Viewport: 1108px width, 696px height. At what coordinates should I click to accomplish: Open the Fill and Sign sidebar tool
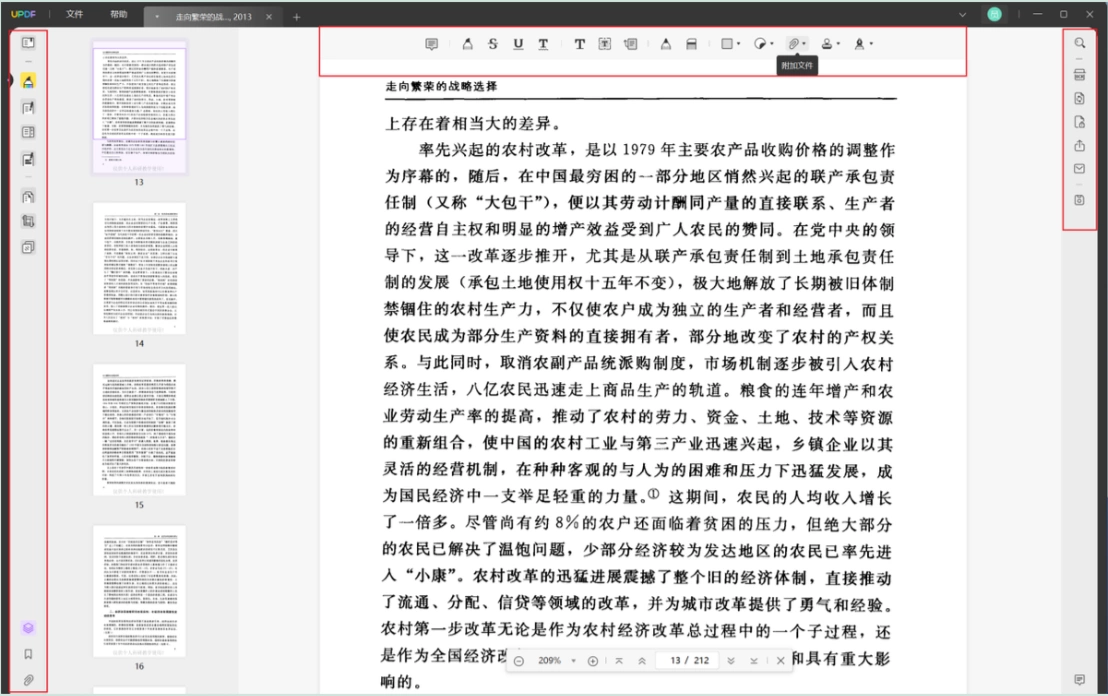28,159
